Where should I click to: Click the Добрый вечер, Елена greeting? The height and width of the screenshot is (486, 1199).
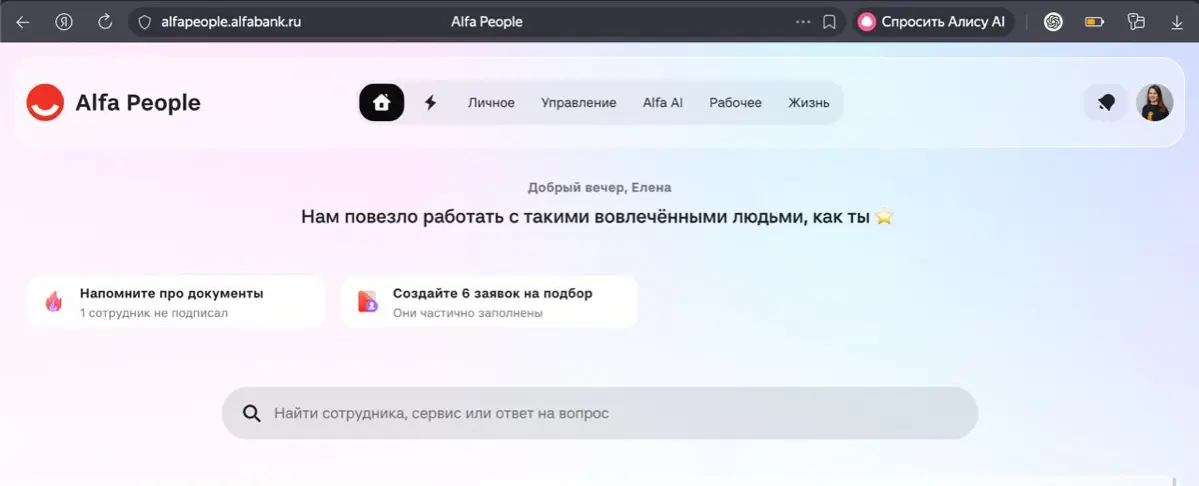[600, 187]
